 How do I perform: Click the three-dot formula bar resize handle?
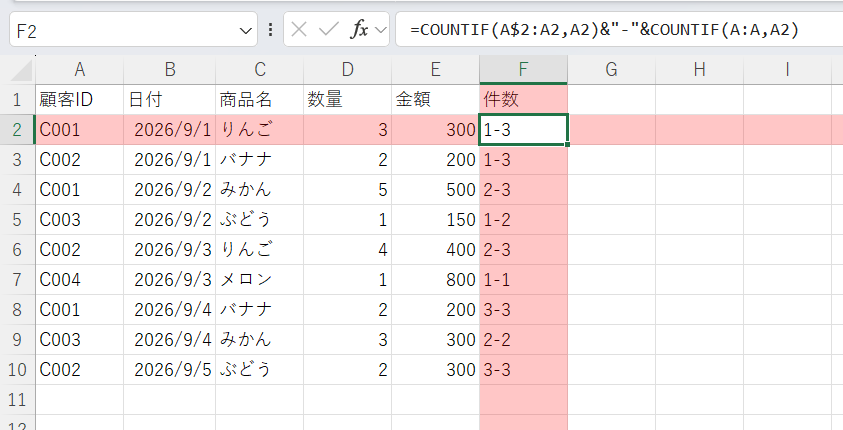pyautogui.click(x=270, y=30)
